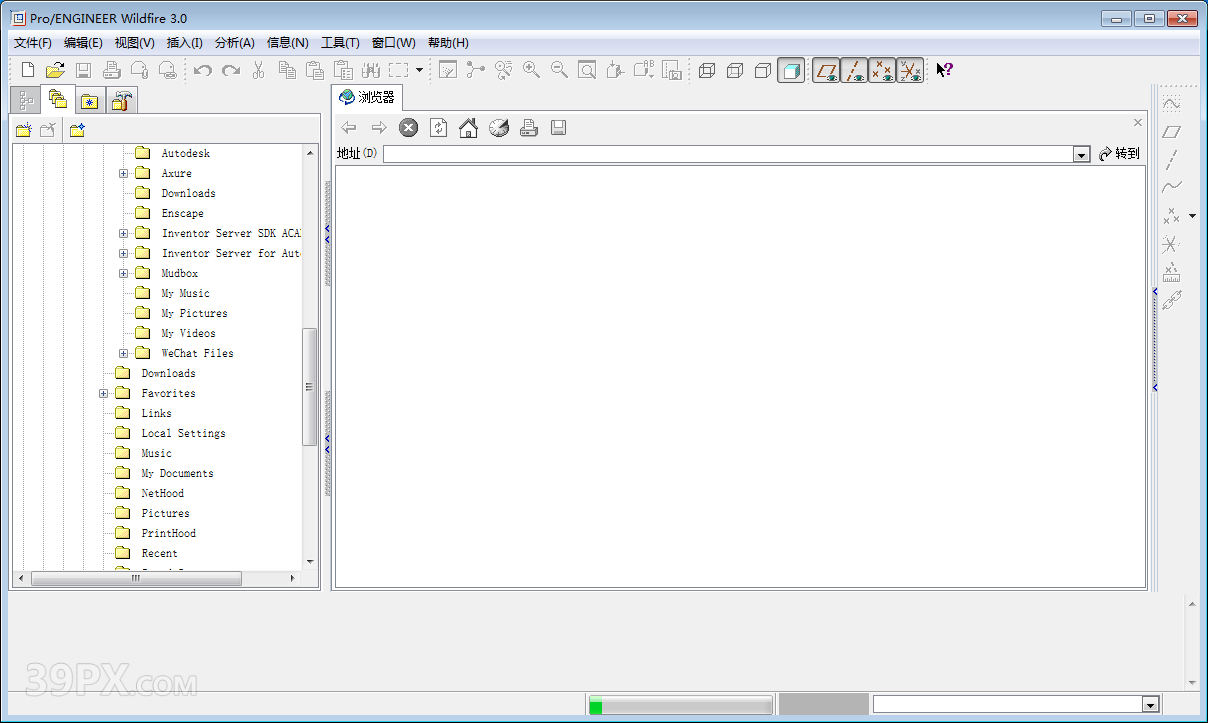The image size is (1208, 723).
Task: Toggle datum points visibility
Action: (882, 71)
